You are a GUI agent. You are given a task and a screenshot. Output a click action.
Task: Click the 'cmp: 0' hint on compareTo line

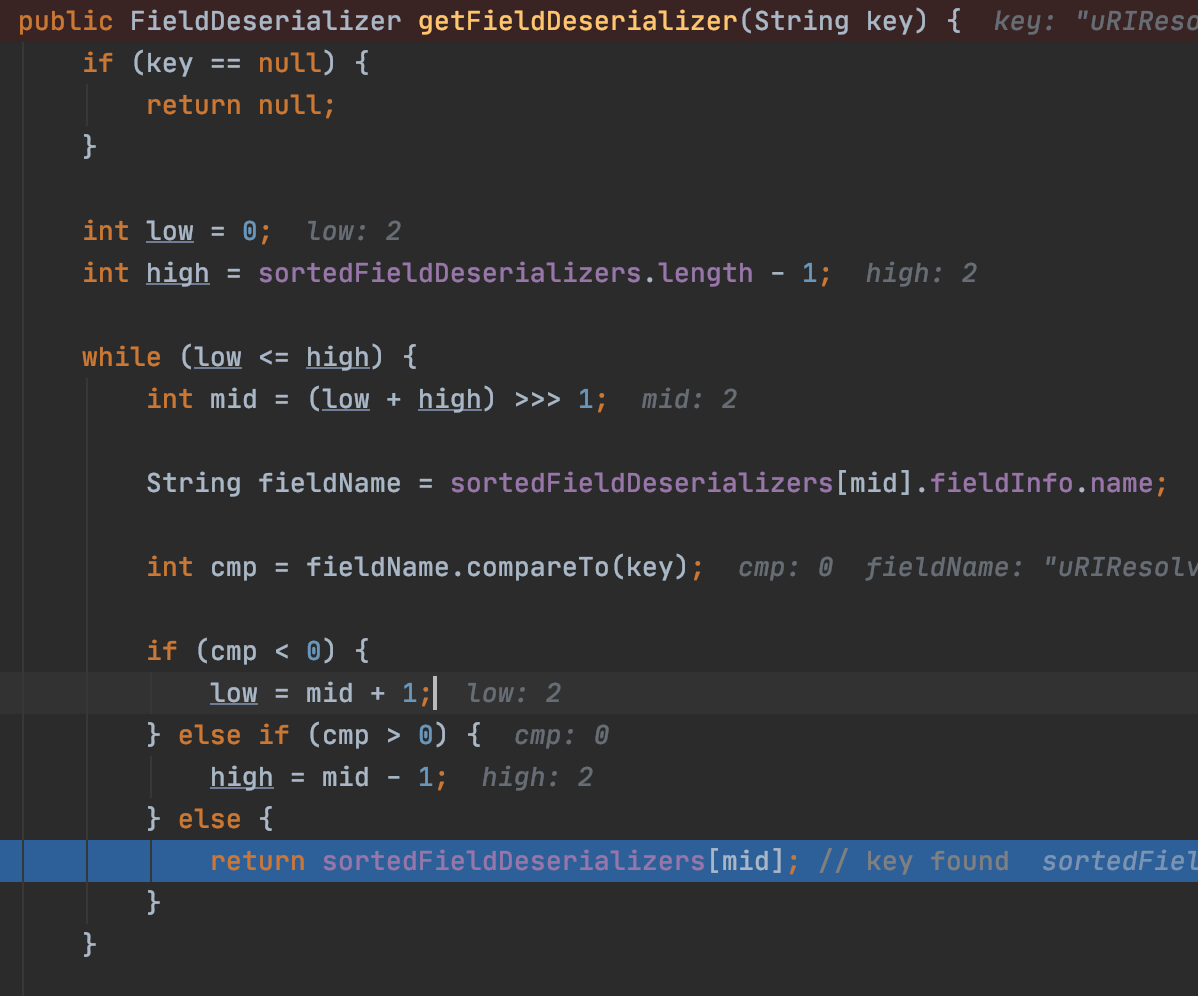[x=785, y=568]
